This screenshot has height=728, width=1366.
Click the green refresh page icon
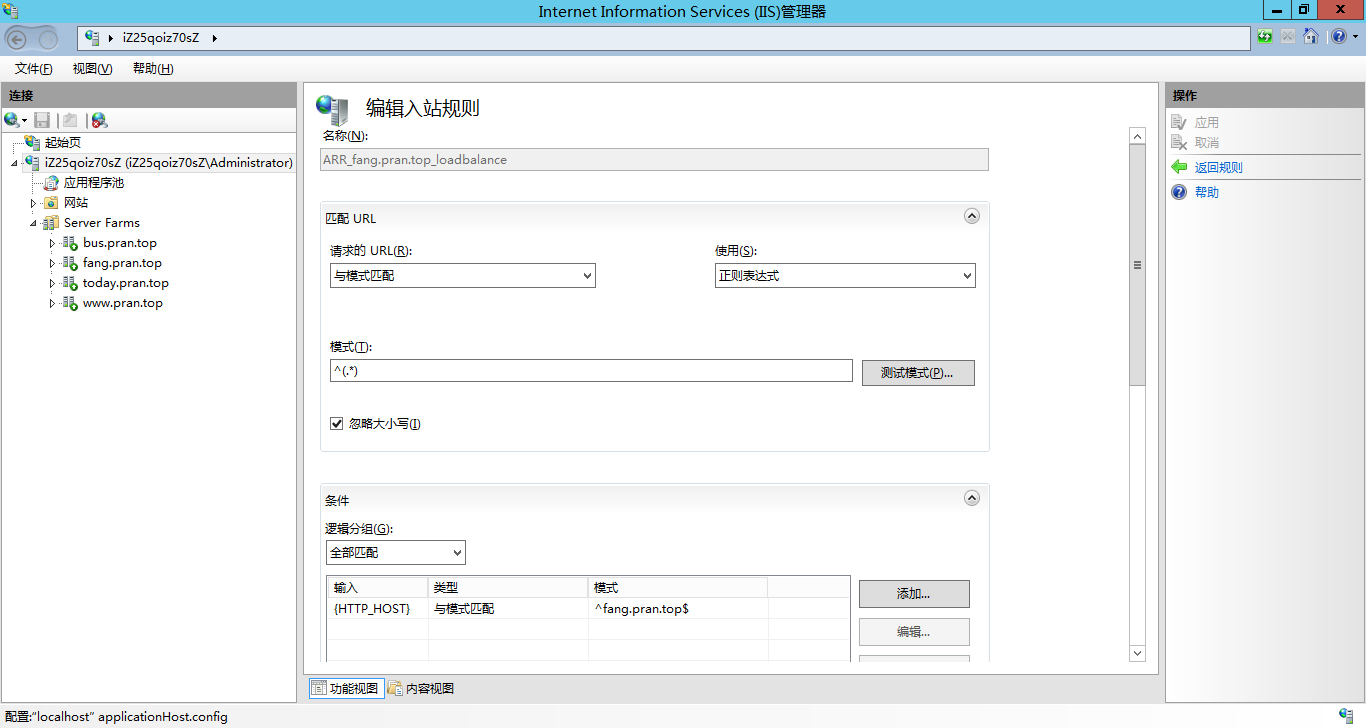click(x=1266, y=37)
